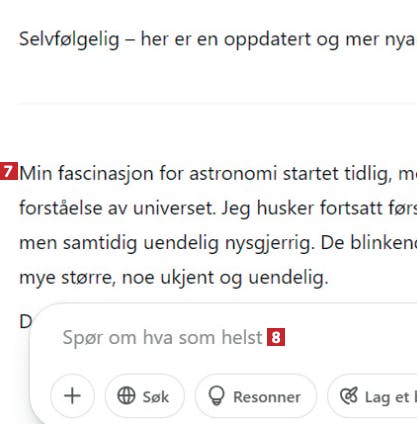Click the Min fascinasjon for astronomi line
417x424 pixels.
(x=218, y=173)
